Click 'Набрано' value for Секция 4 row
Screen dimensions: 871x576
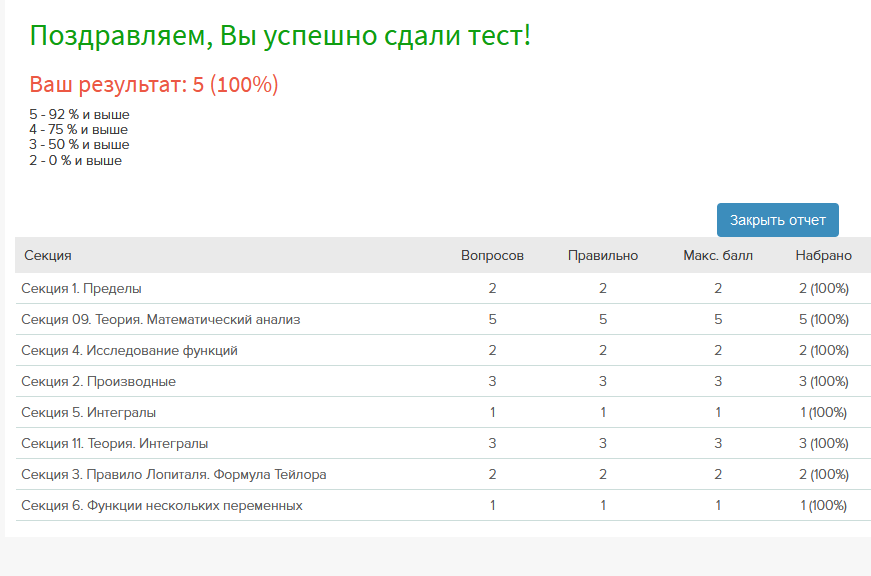click(824, 350)
